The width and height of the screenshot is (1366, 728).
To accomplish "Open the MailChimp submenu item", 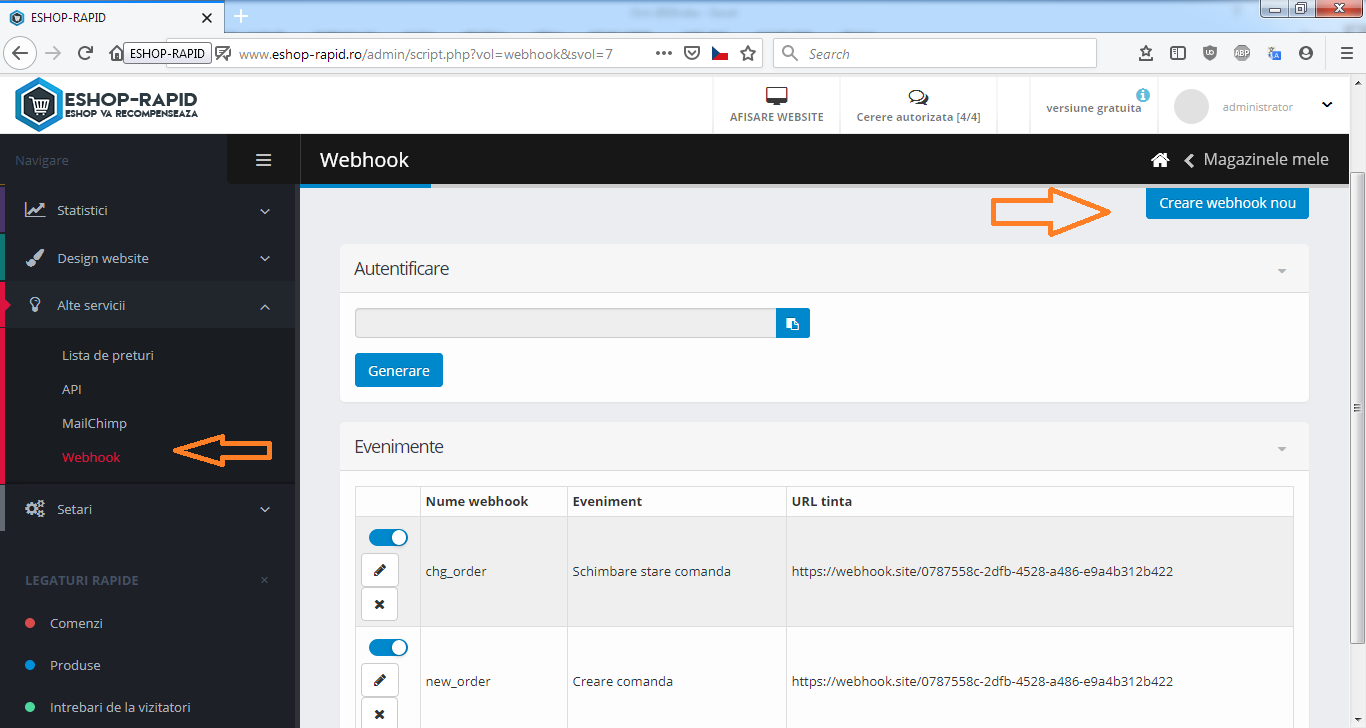I will 94,423.
